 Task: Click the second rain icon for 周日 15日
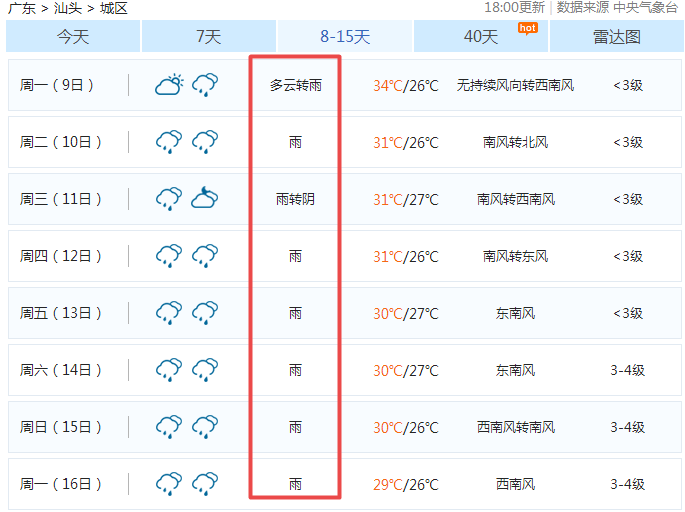(205, 427)
